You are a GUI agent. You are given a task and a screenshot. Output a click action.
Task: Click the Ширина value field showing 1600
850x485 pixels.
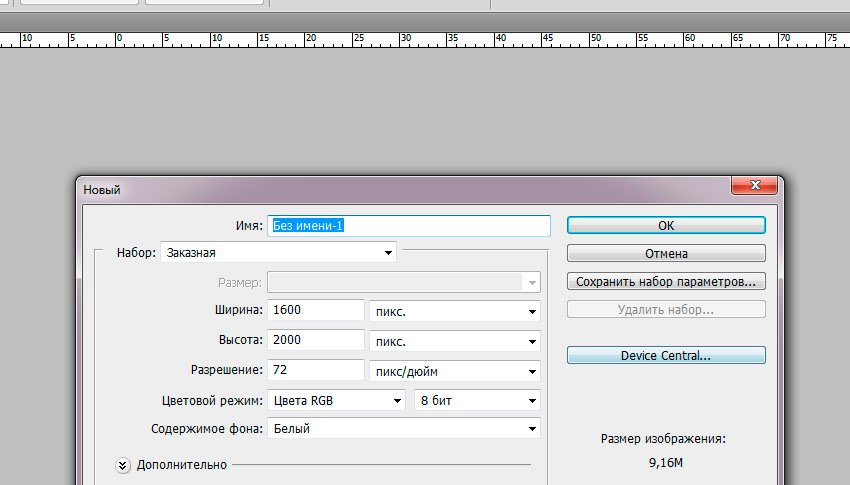315,311
